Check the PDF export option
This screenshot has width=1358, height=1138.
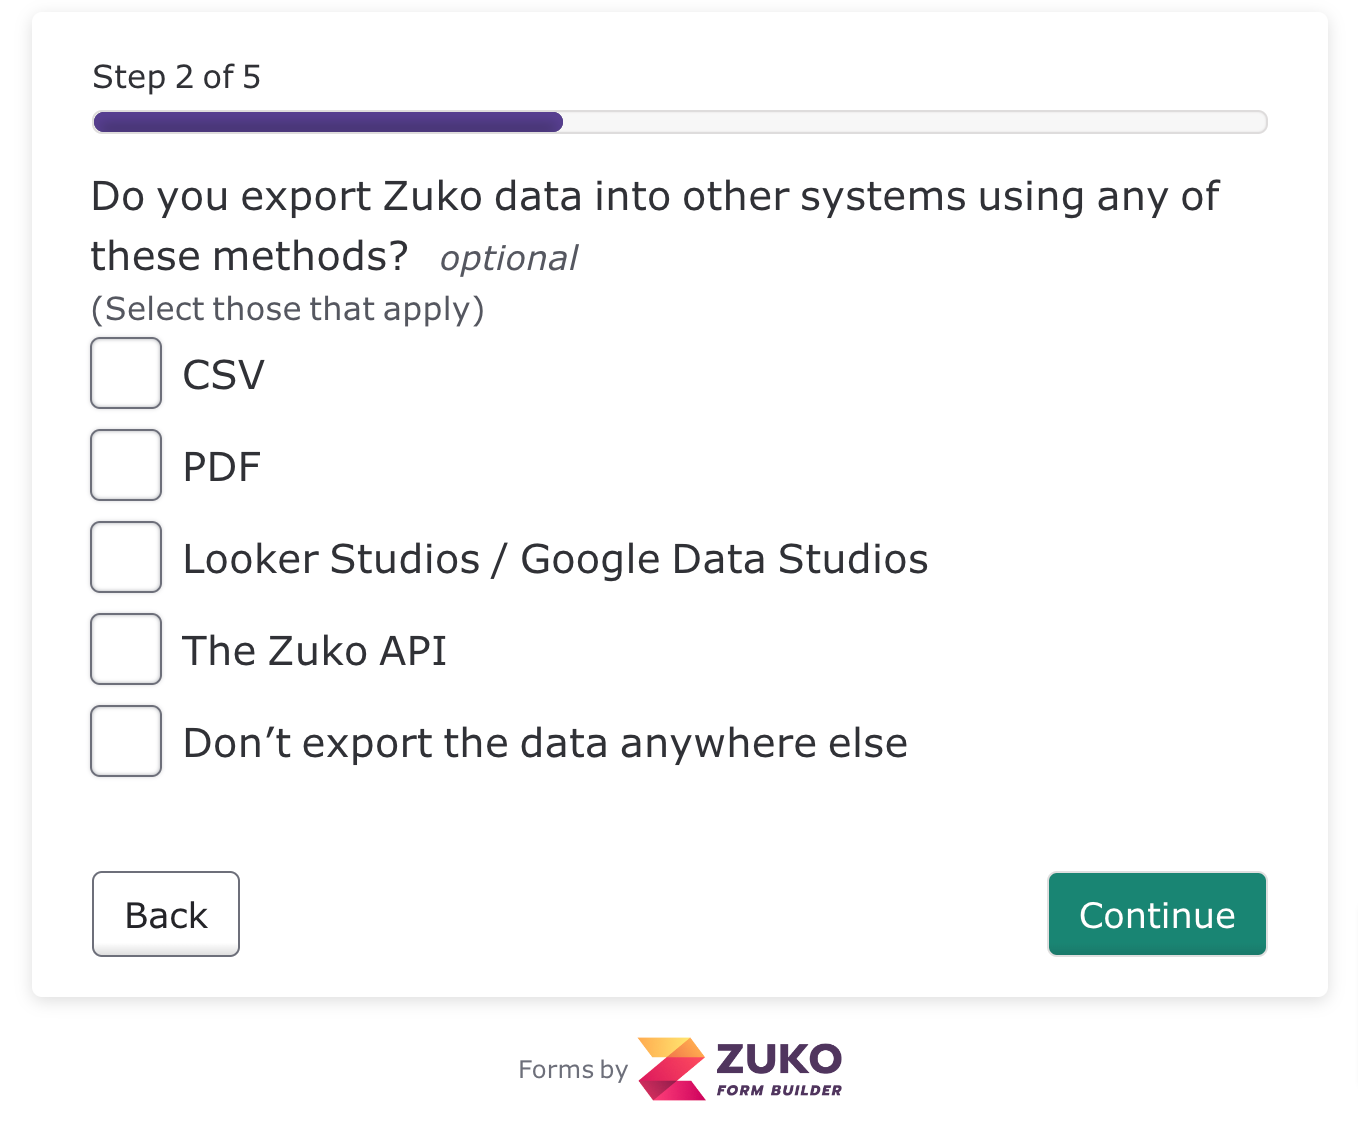[125, 464]
